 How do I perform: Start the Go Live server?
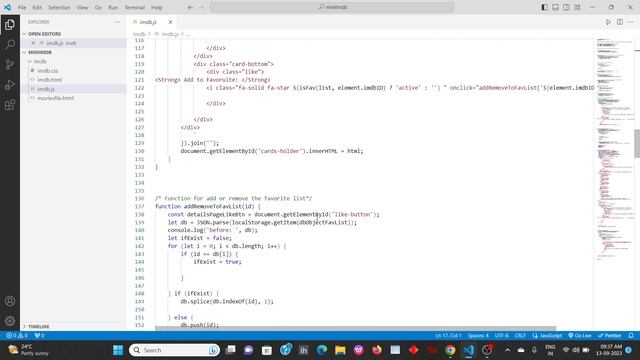[580, 336]
